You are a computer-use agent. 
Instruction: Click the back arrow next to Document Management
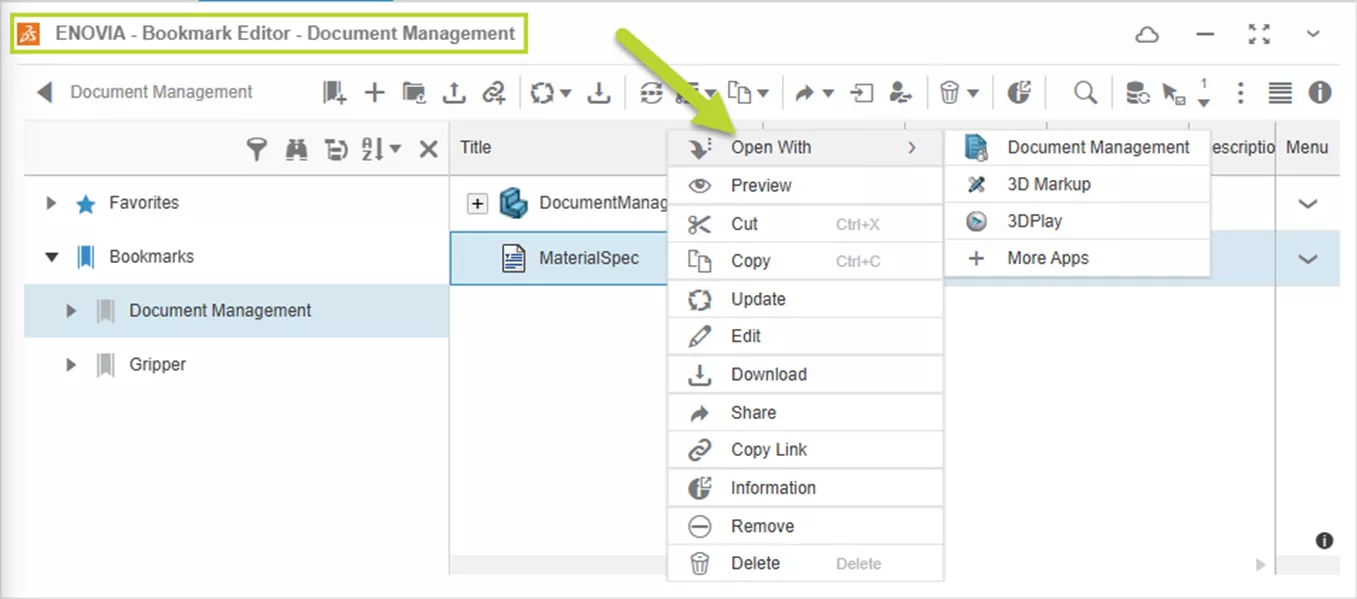tap(44, 92)
